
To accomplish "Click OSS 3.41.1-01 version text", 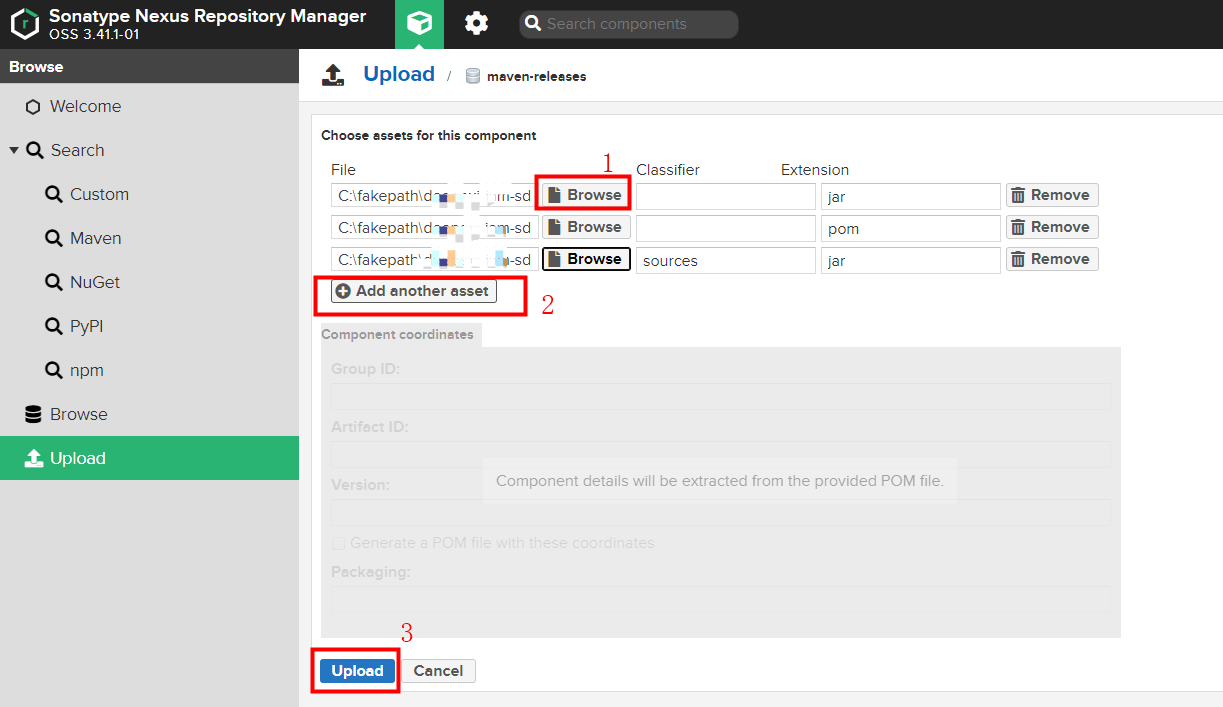I will pos(96,34).
